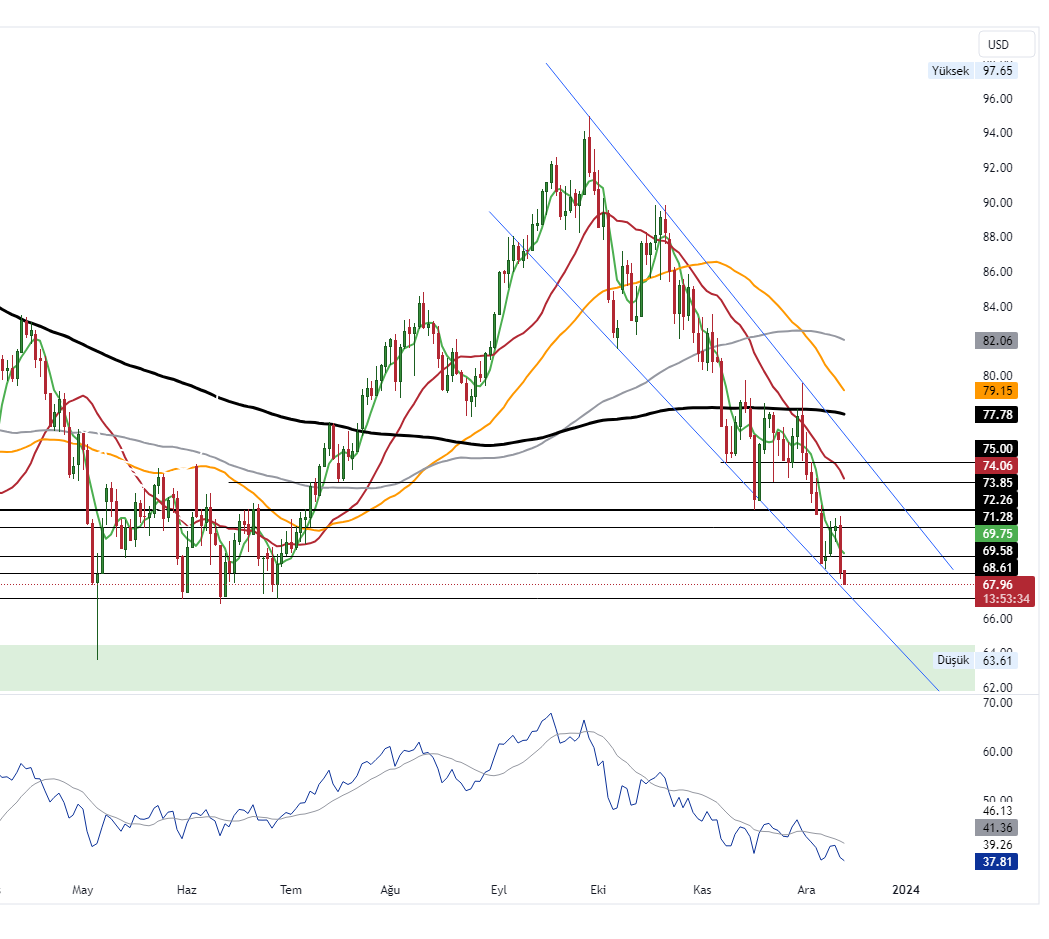Click the gray RSI average 41.36 label
The image size is (1049, 939).
pos(996,828)
